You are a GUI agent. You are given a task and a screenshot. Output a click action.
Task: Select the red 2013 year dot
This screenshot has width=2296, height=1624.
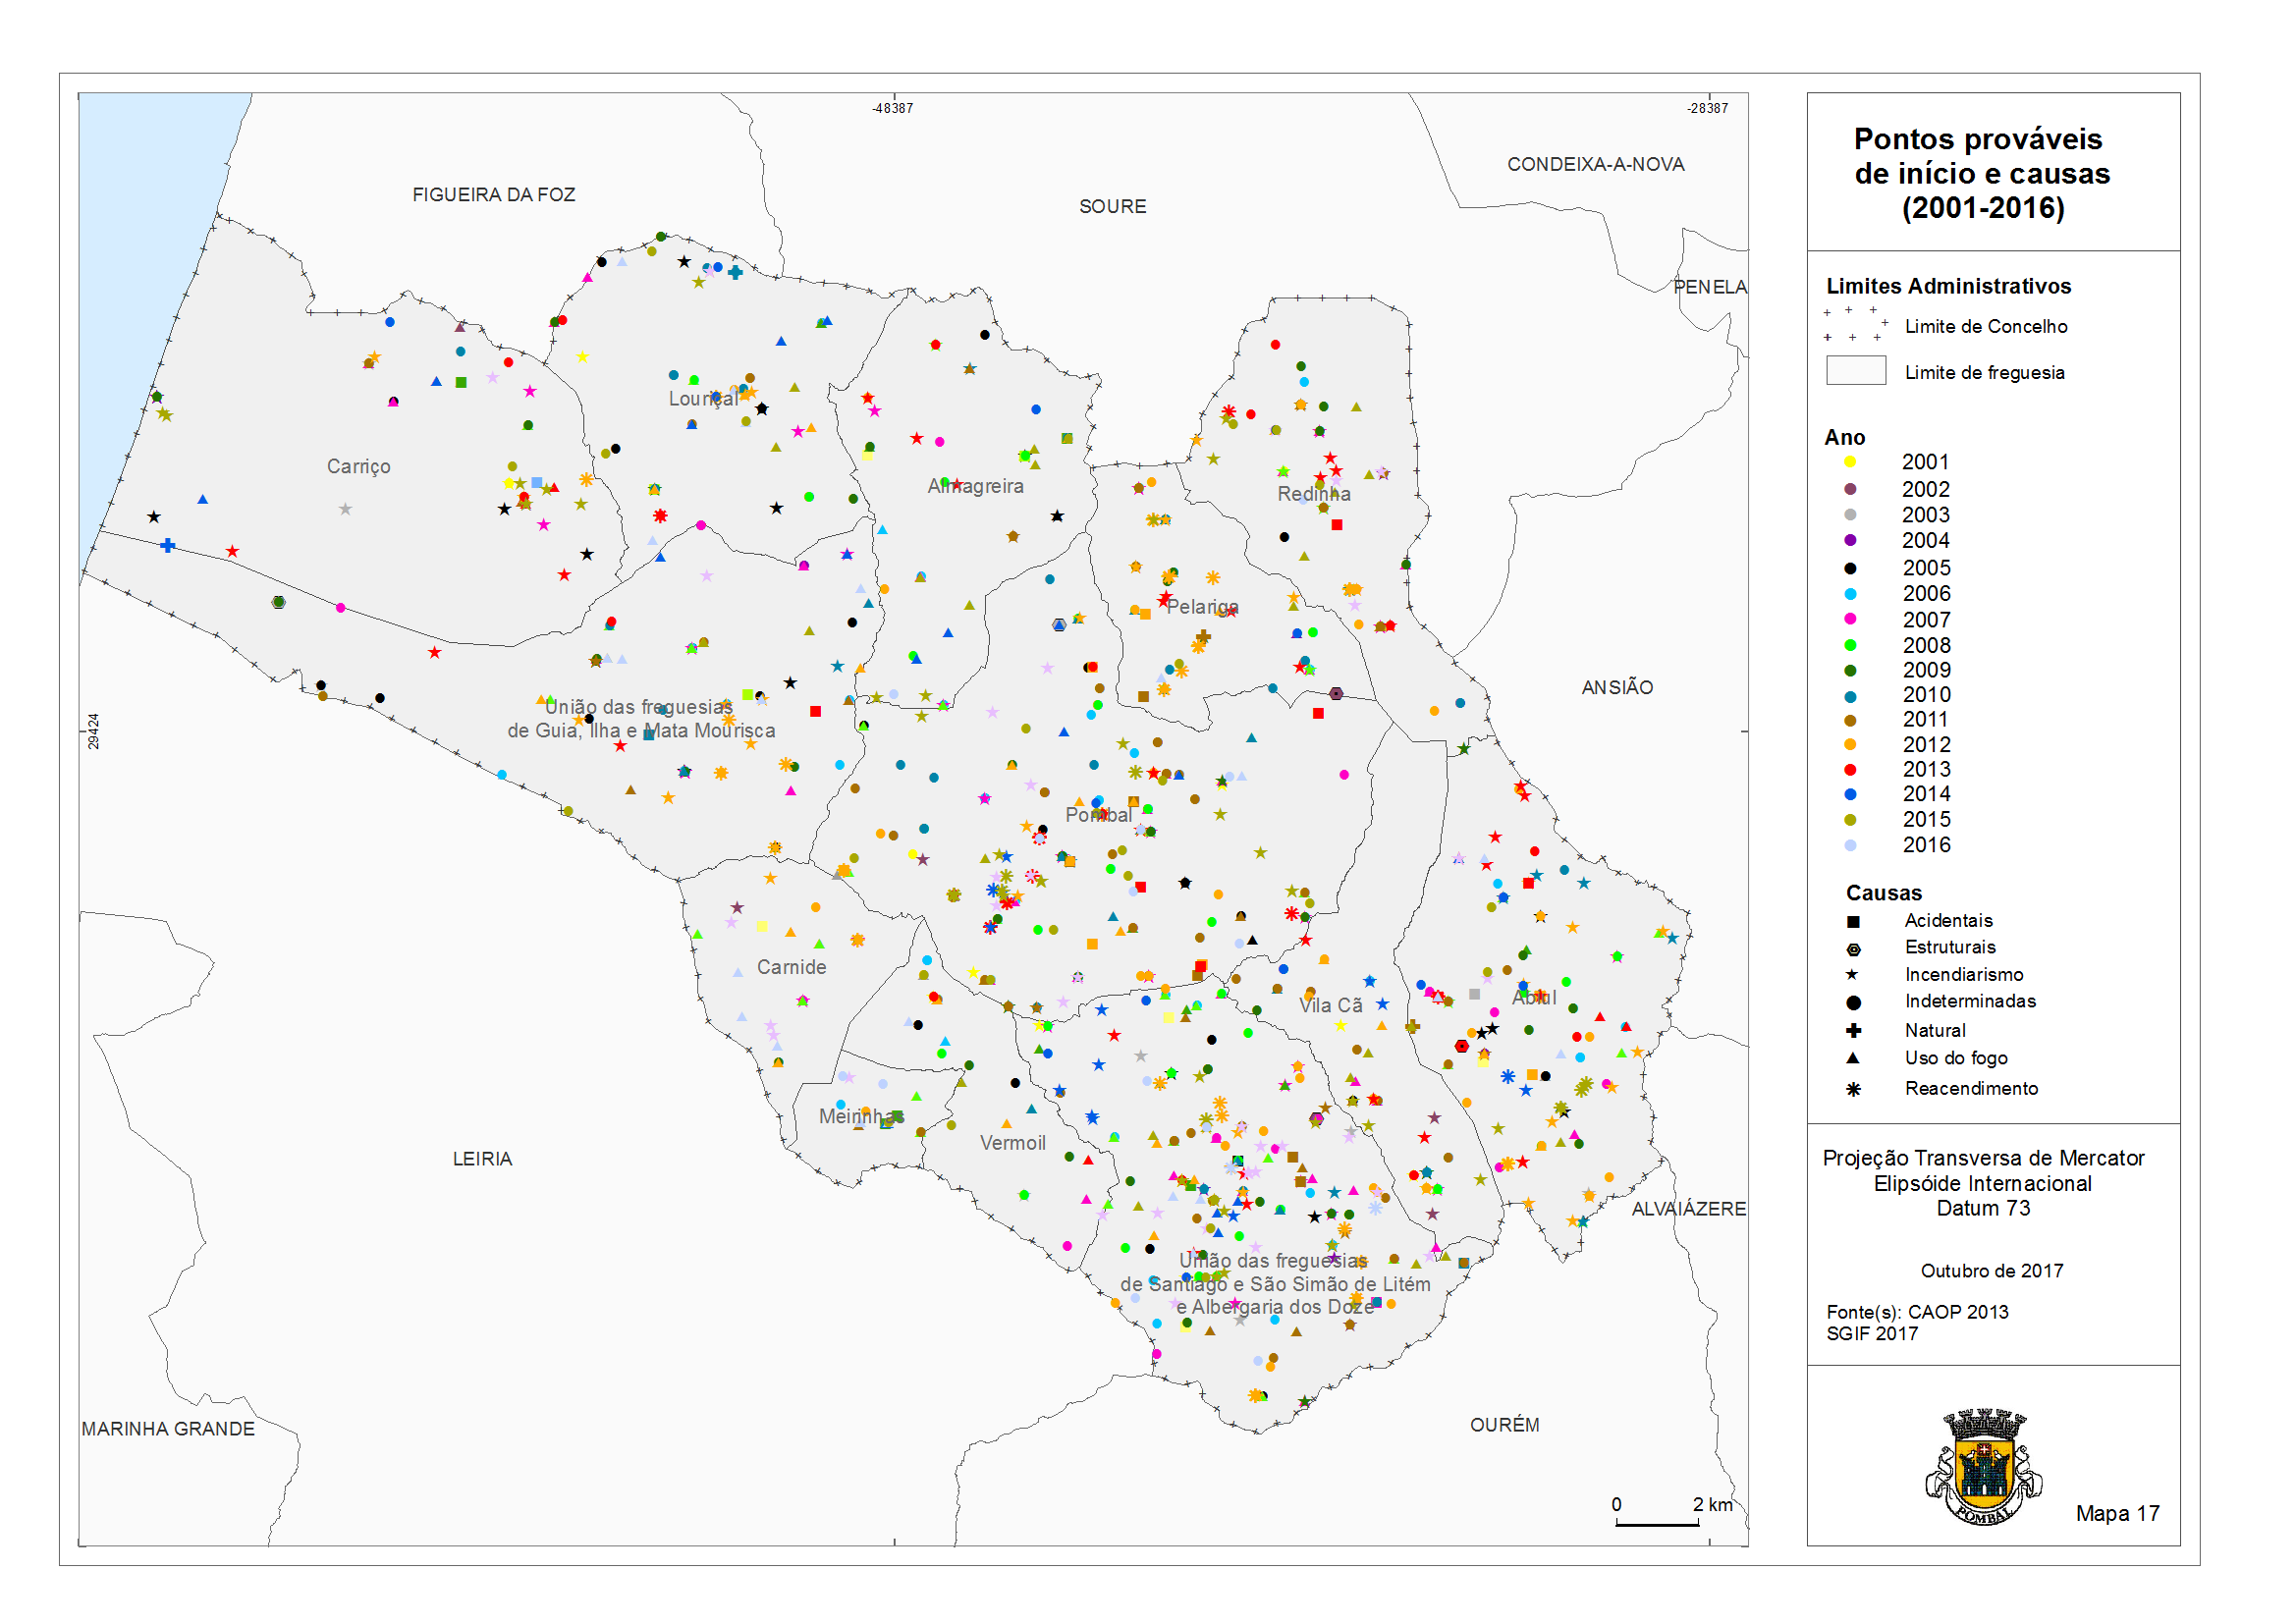(x=1850, y=770)
